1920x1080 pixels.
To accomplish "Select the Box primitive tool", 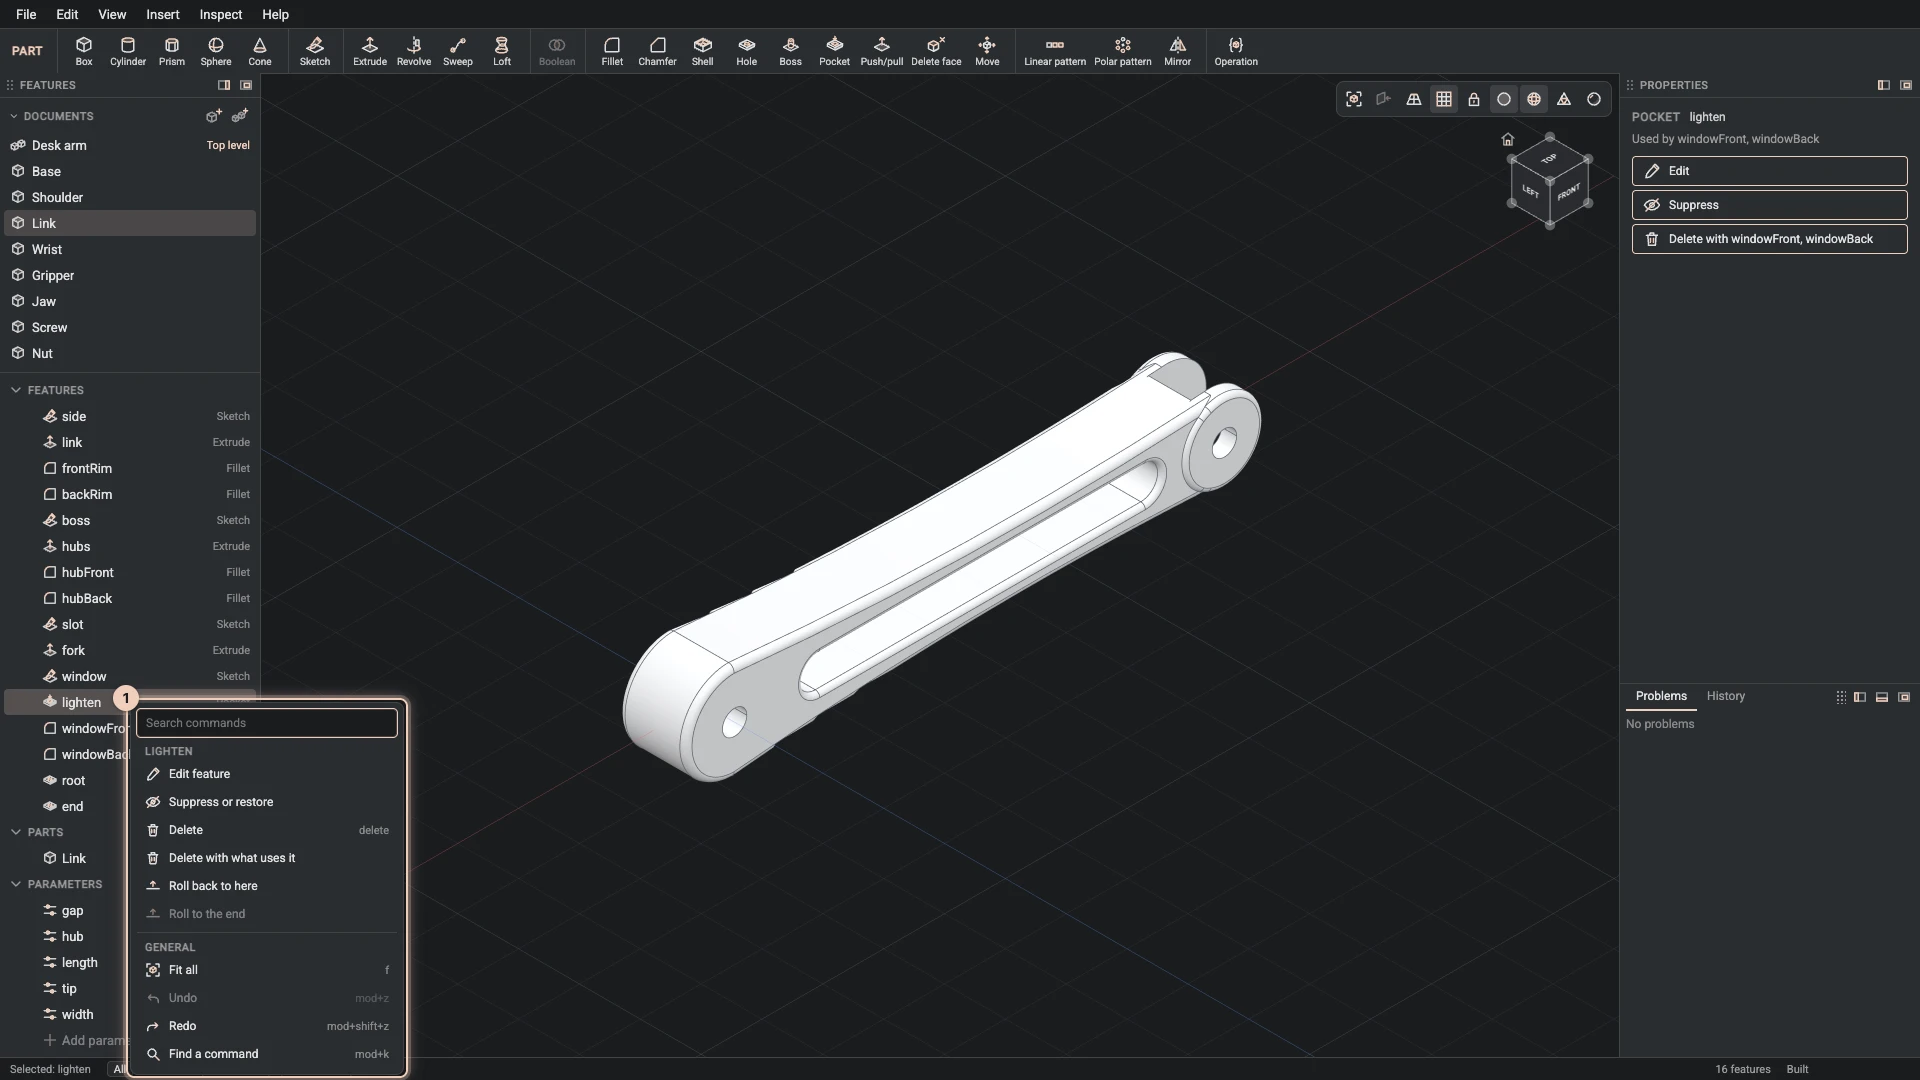I will [84, 51].
